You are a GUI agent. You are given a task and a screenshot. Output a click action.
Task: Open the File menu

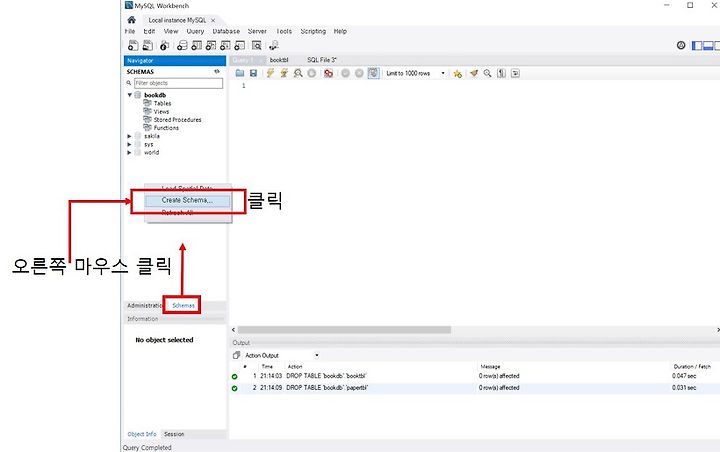(130, 31)
